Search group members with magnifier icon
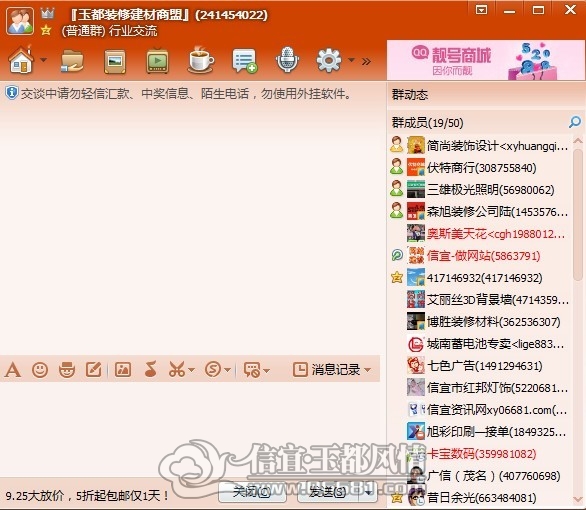Viewport: 586px width, 510px height. pos(575,122)
